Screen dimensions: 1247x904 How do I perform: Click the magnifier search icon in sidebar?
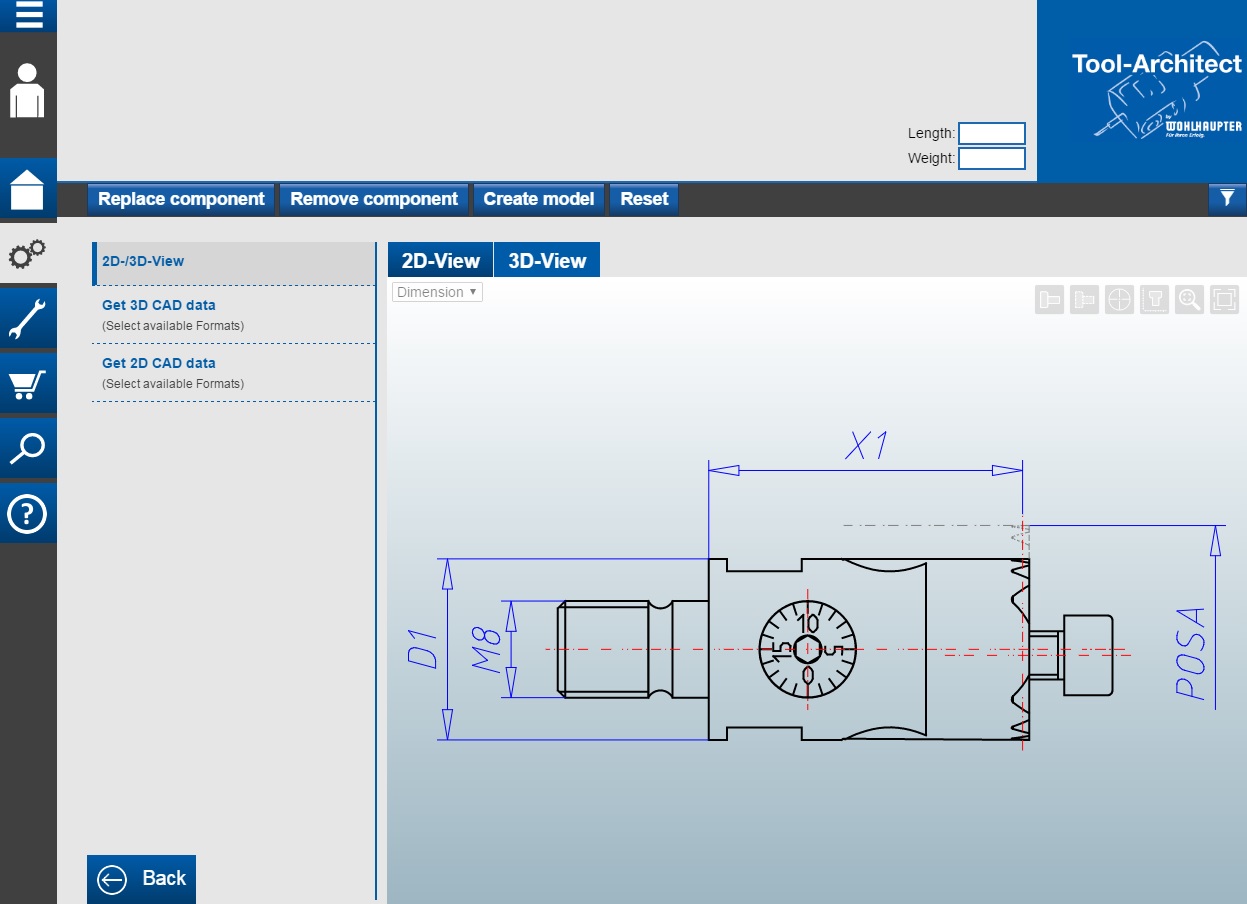coord(28,449)
